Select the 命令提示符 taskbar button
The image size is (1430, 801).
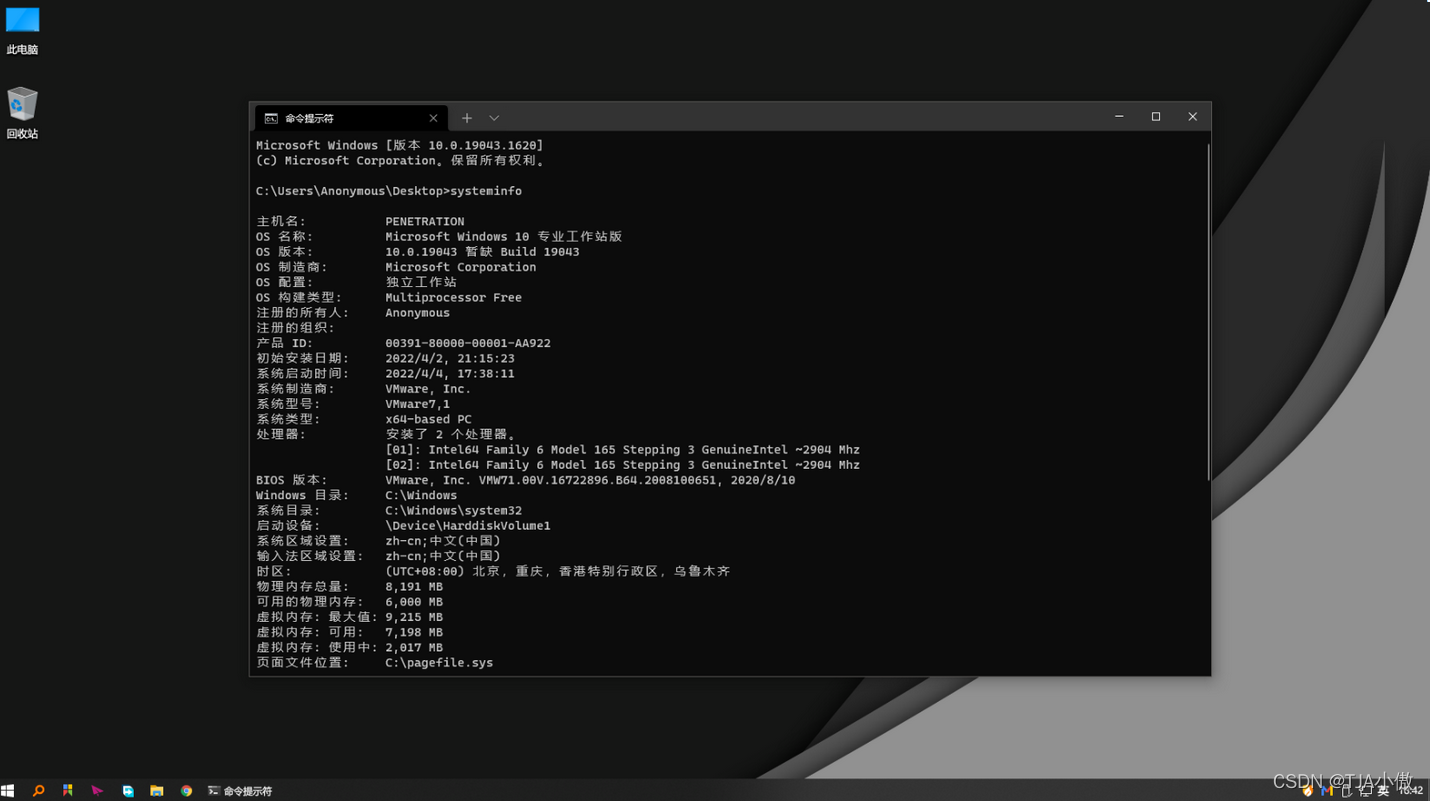pos(240,790)
